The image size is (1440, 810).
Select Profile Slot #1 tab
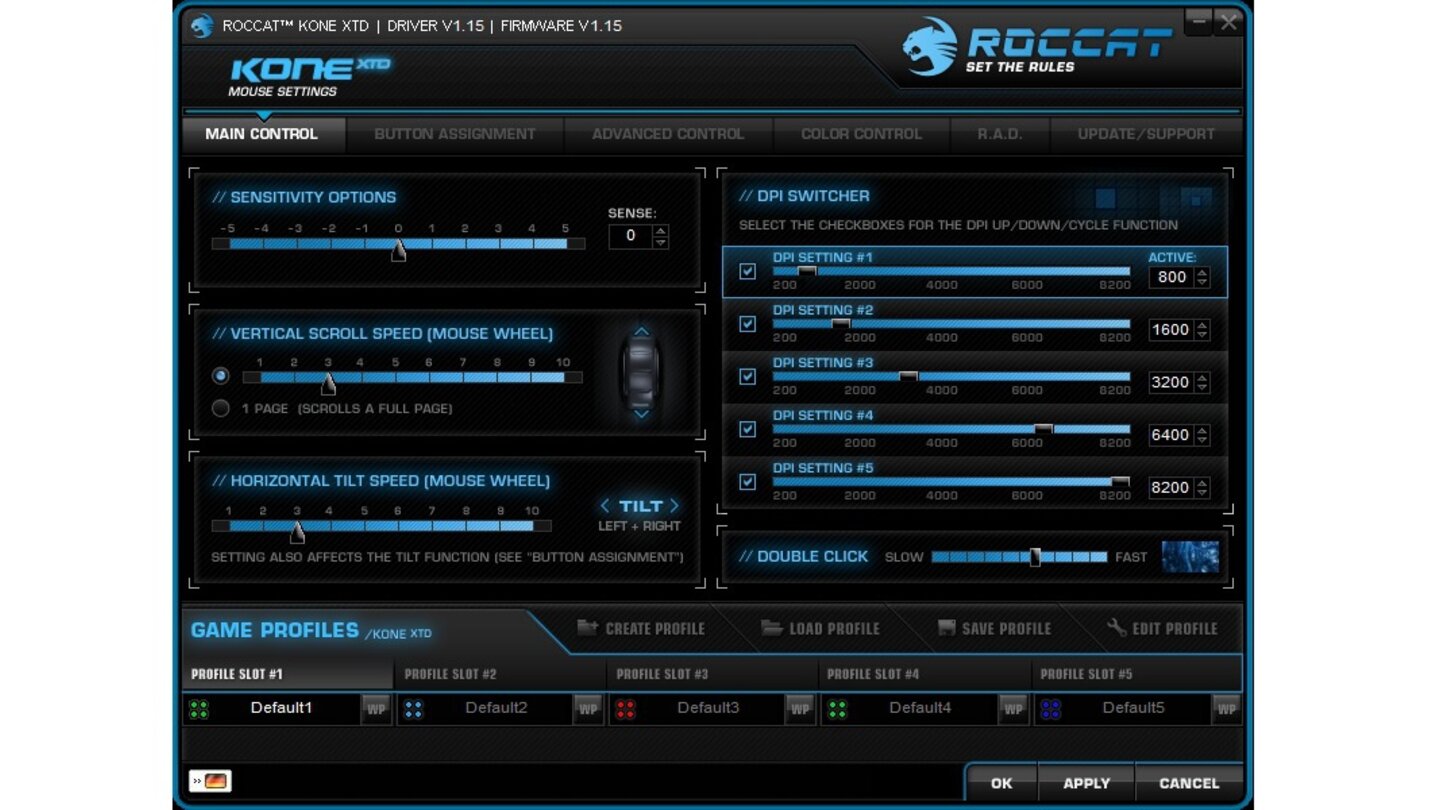pos(288,674)
